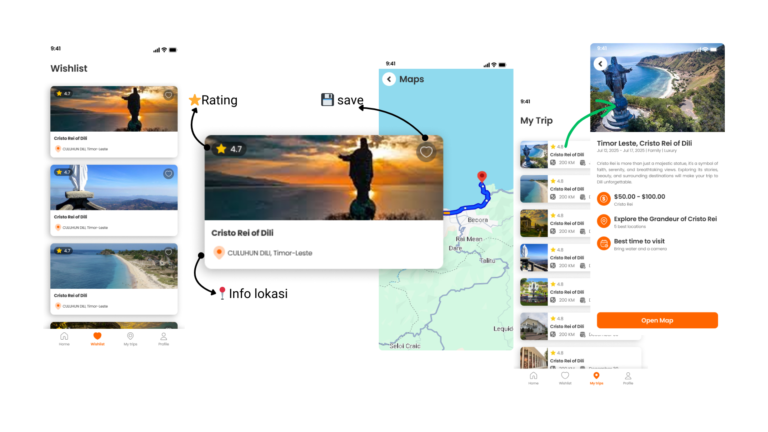Tap Best time to visit calendar icon

tap(604, 243)
